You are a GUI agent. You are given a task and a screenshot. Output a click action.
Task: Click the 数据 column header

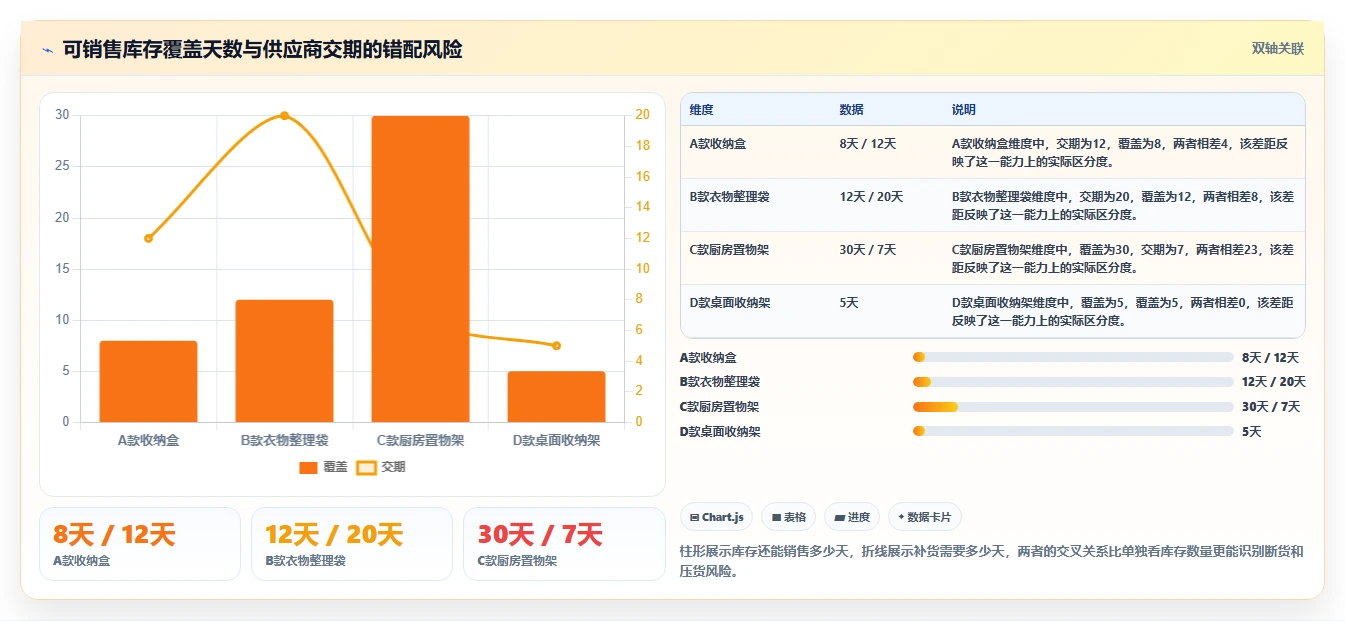[851, 109]
